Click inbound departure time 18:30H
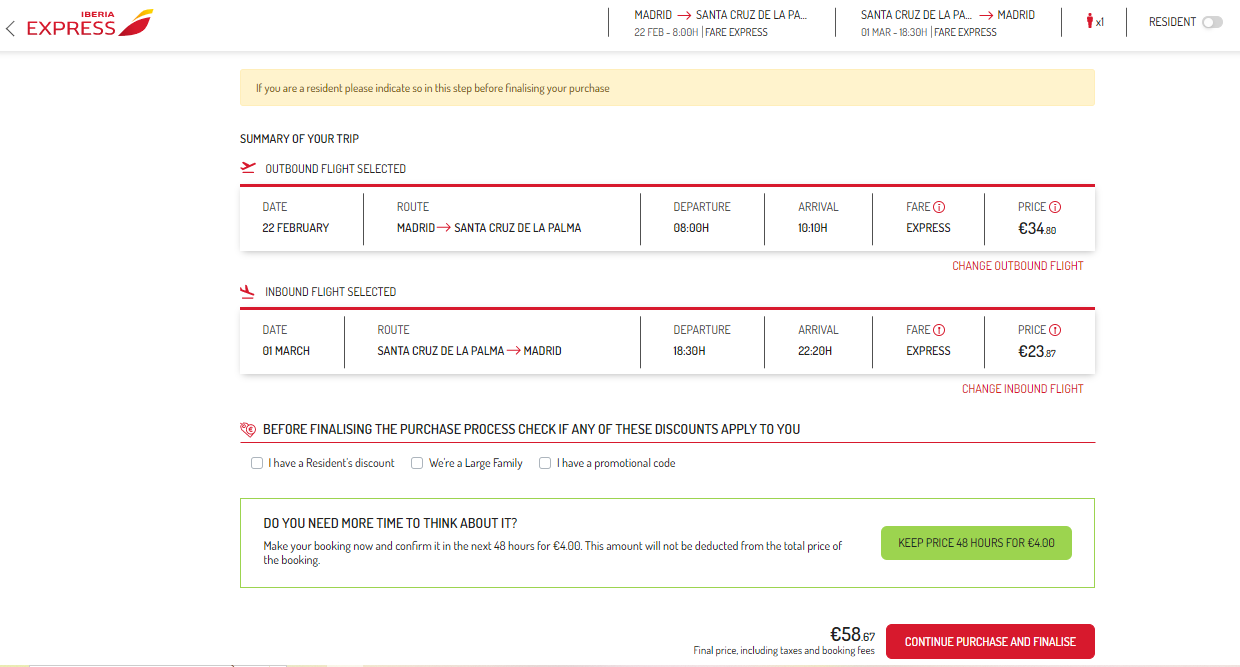This screenshot has height=667, width=1240. 689,351
